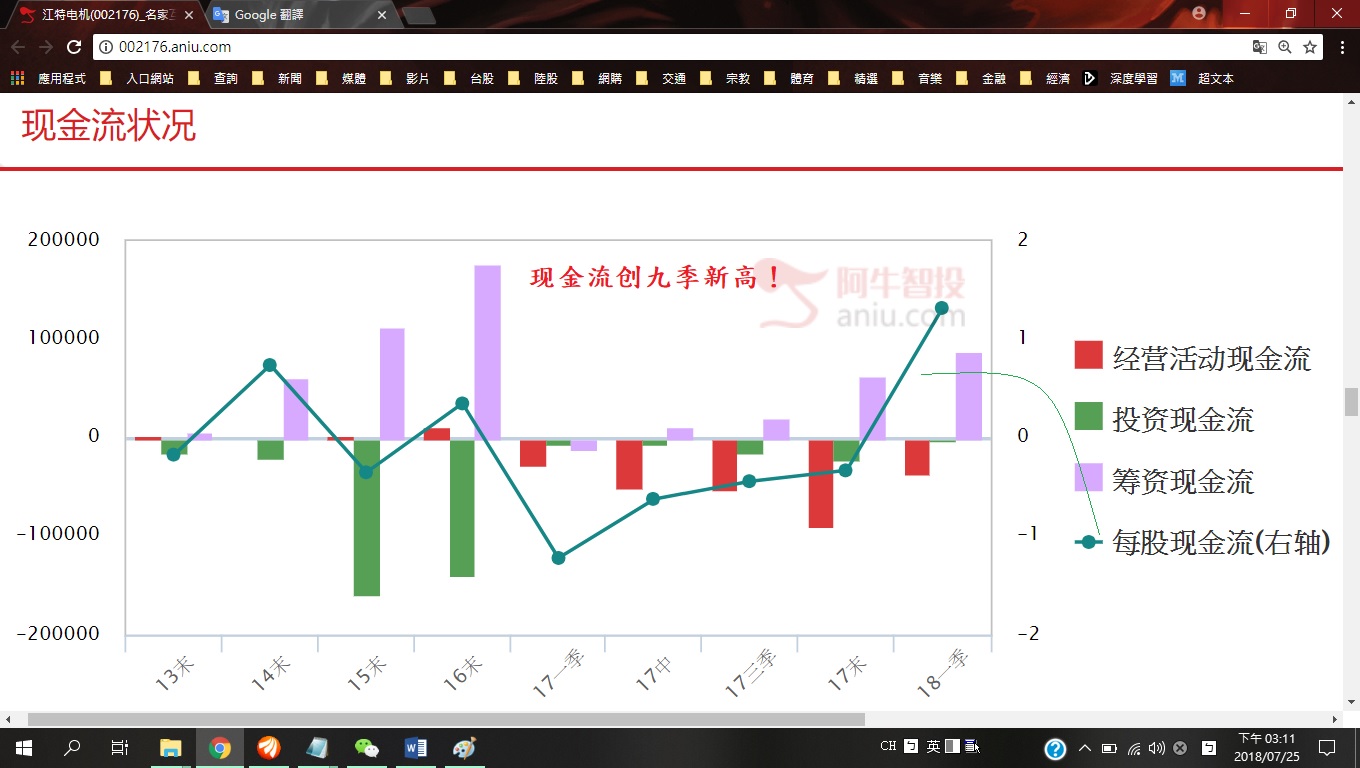The image size is (1360, 768).
Task: Click the browser Forward arrow
Action: (46, 47)
